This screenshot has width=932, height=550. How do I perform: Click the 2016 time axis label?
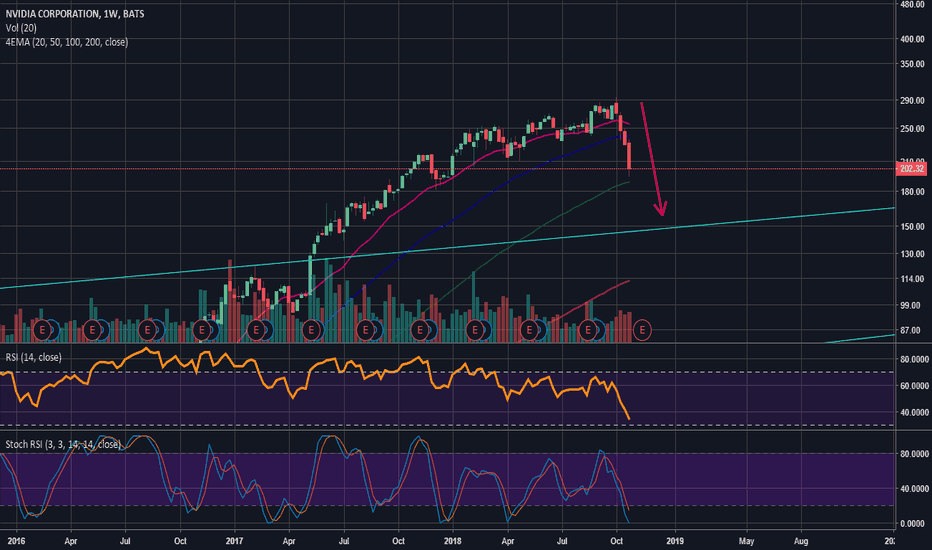16,540
